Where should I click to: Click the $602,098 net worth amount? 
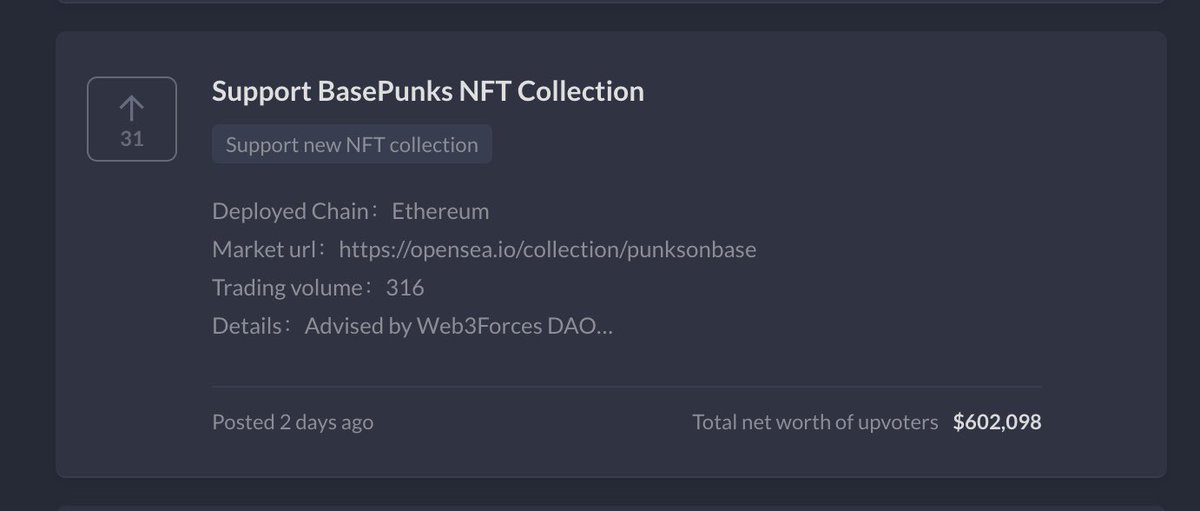[x=997, y=422]
